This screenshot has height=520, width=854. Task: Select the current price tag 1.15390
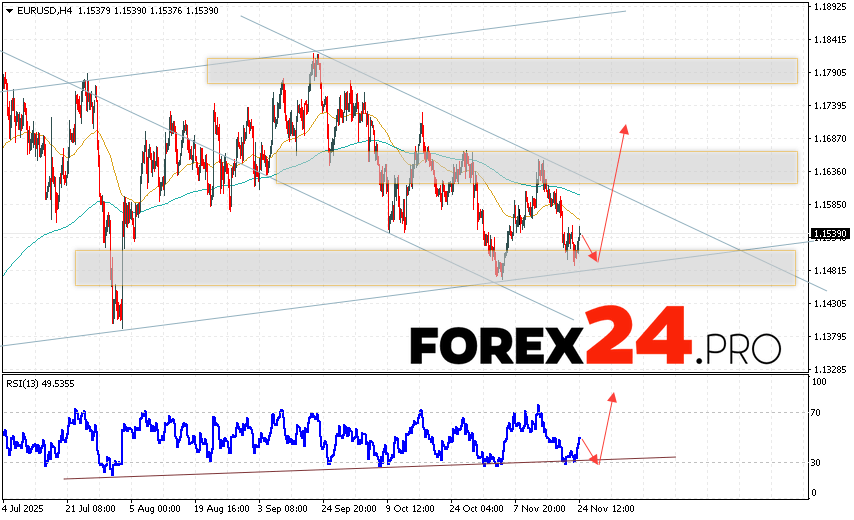click(x=829, y=234)
